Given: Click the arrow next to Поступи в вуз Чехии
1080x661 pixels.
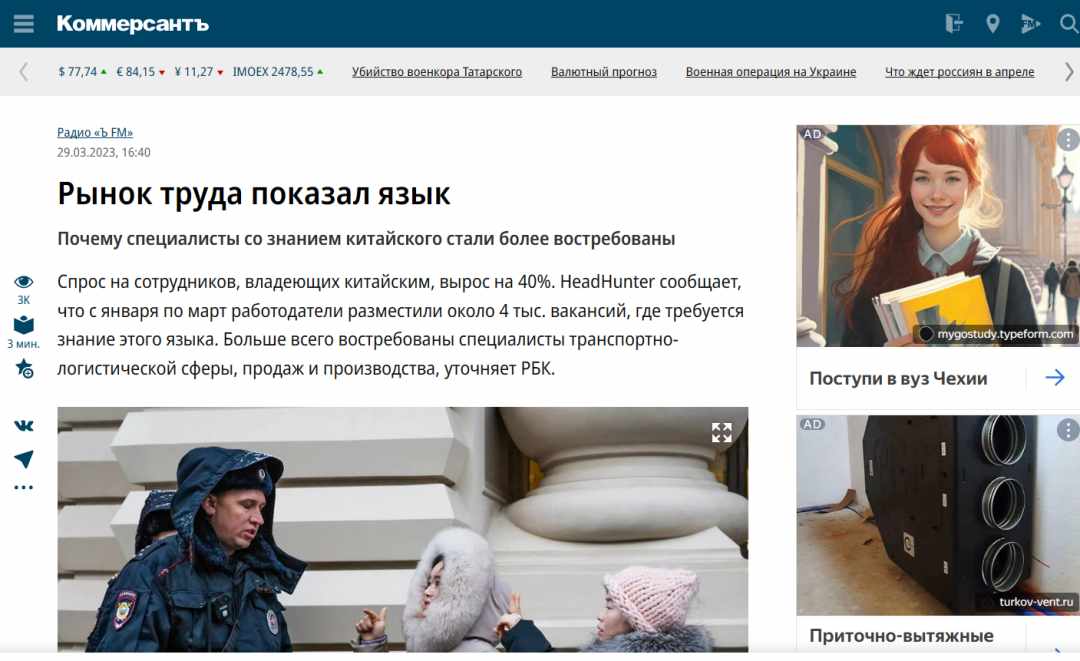Looking at the screenshot, I should pos(1055,377).
